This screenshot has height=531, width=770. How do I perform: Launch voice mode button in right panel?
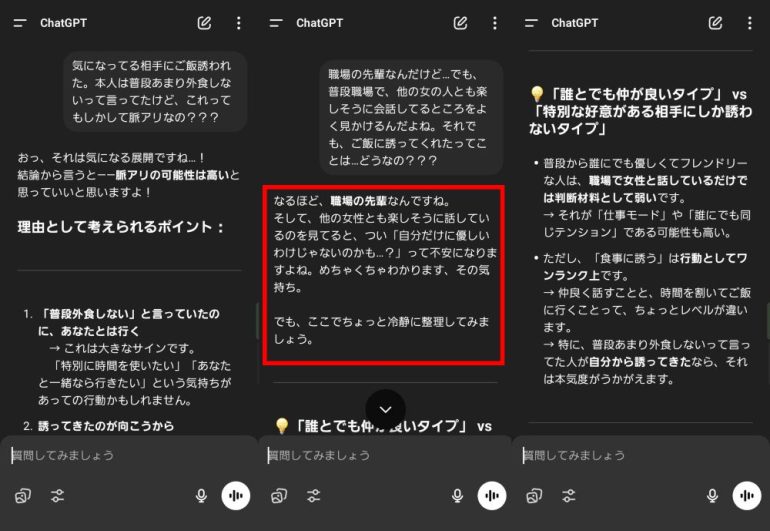(x=746, y=496)
